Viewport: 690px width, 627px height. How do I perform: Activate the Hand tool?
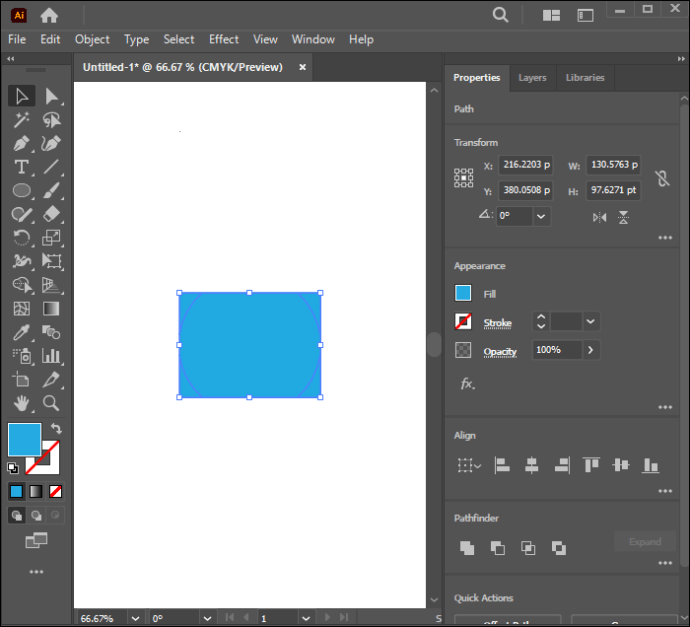(21, 403)
